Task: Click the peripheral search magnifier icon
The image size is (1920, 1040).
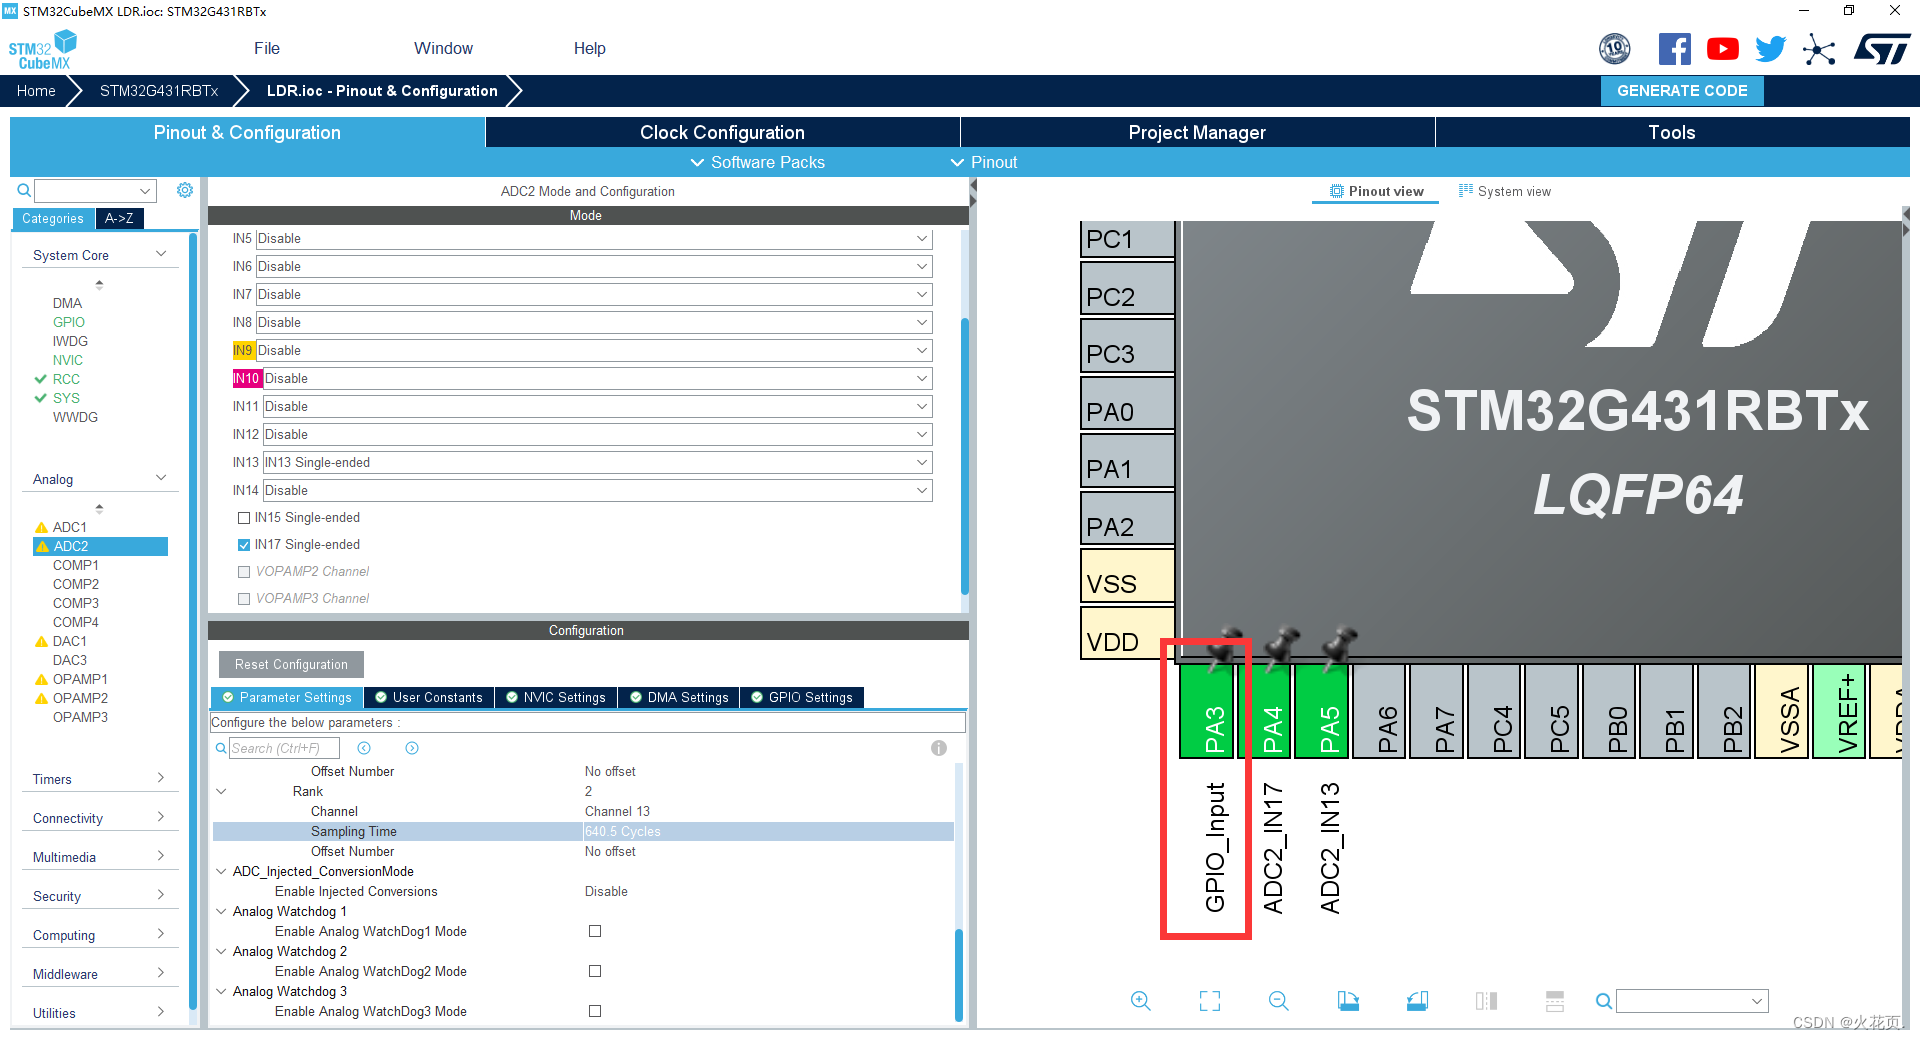Action: (24, 190)
